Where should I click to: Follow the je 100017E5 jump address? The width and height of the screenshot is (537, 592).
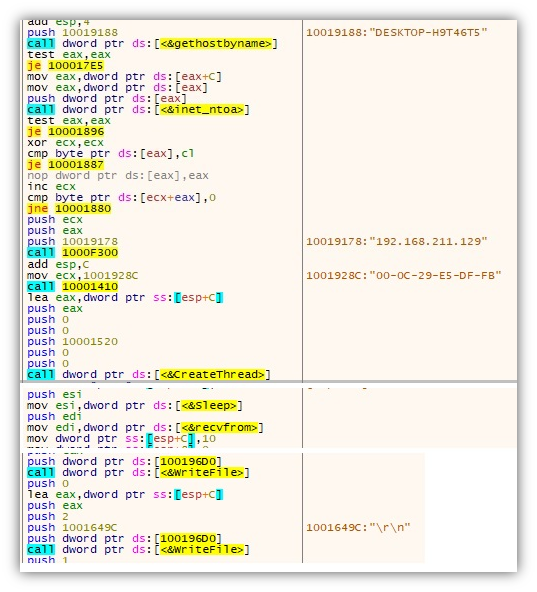point(76,66)
